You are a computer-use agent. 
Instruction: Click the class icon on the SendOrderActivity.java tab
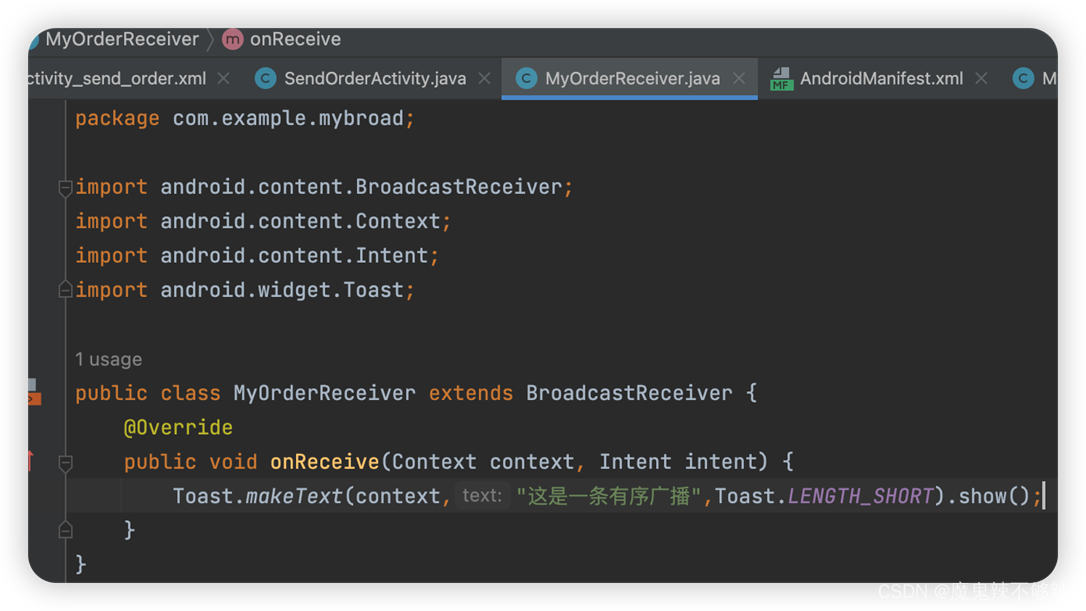point(265,77)
